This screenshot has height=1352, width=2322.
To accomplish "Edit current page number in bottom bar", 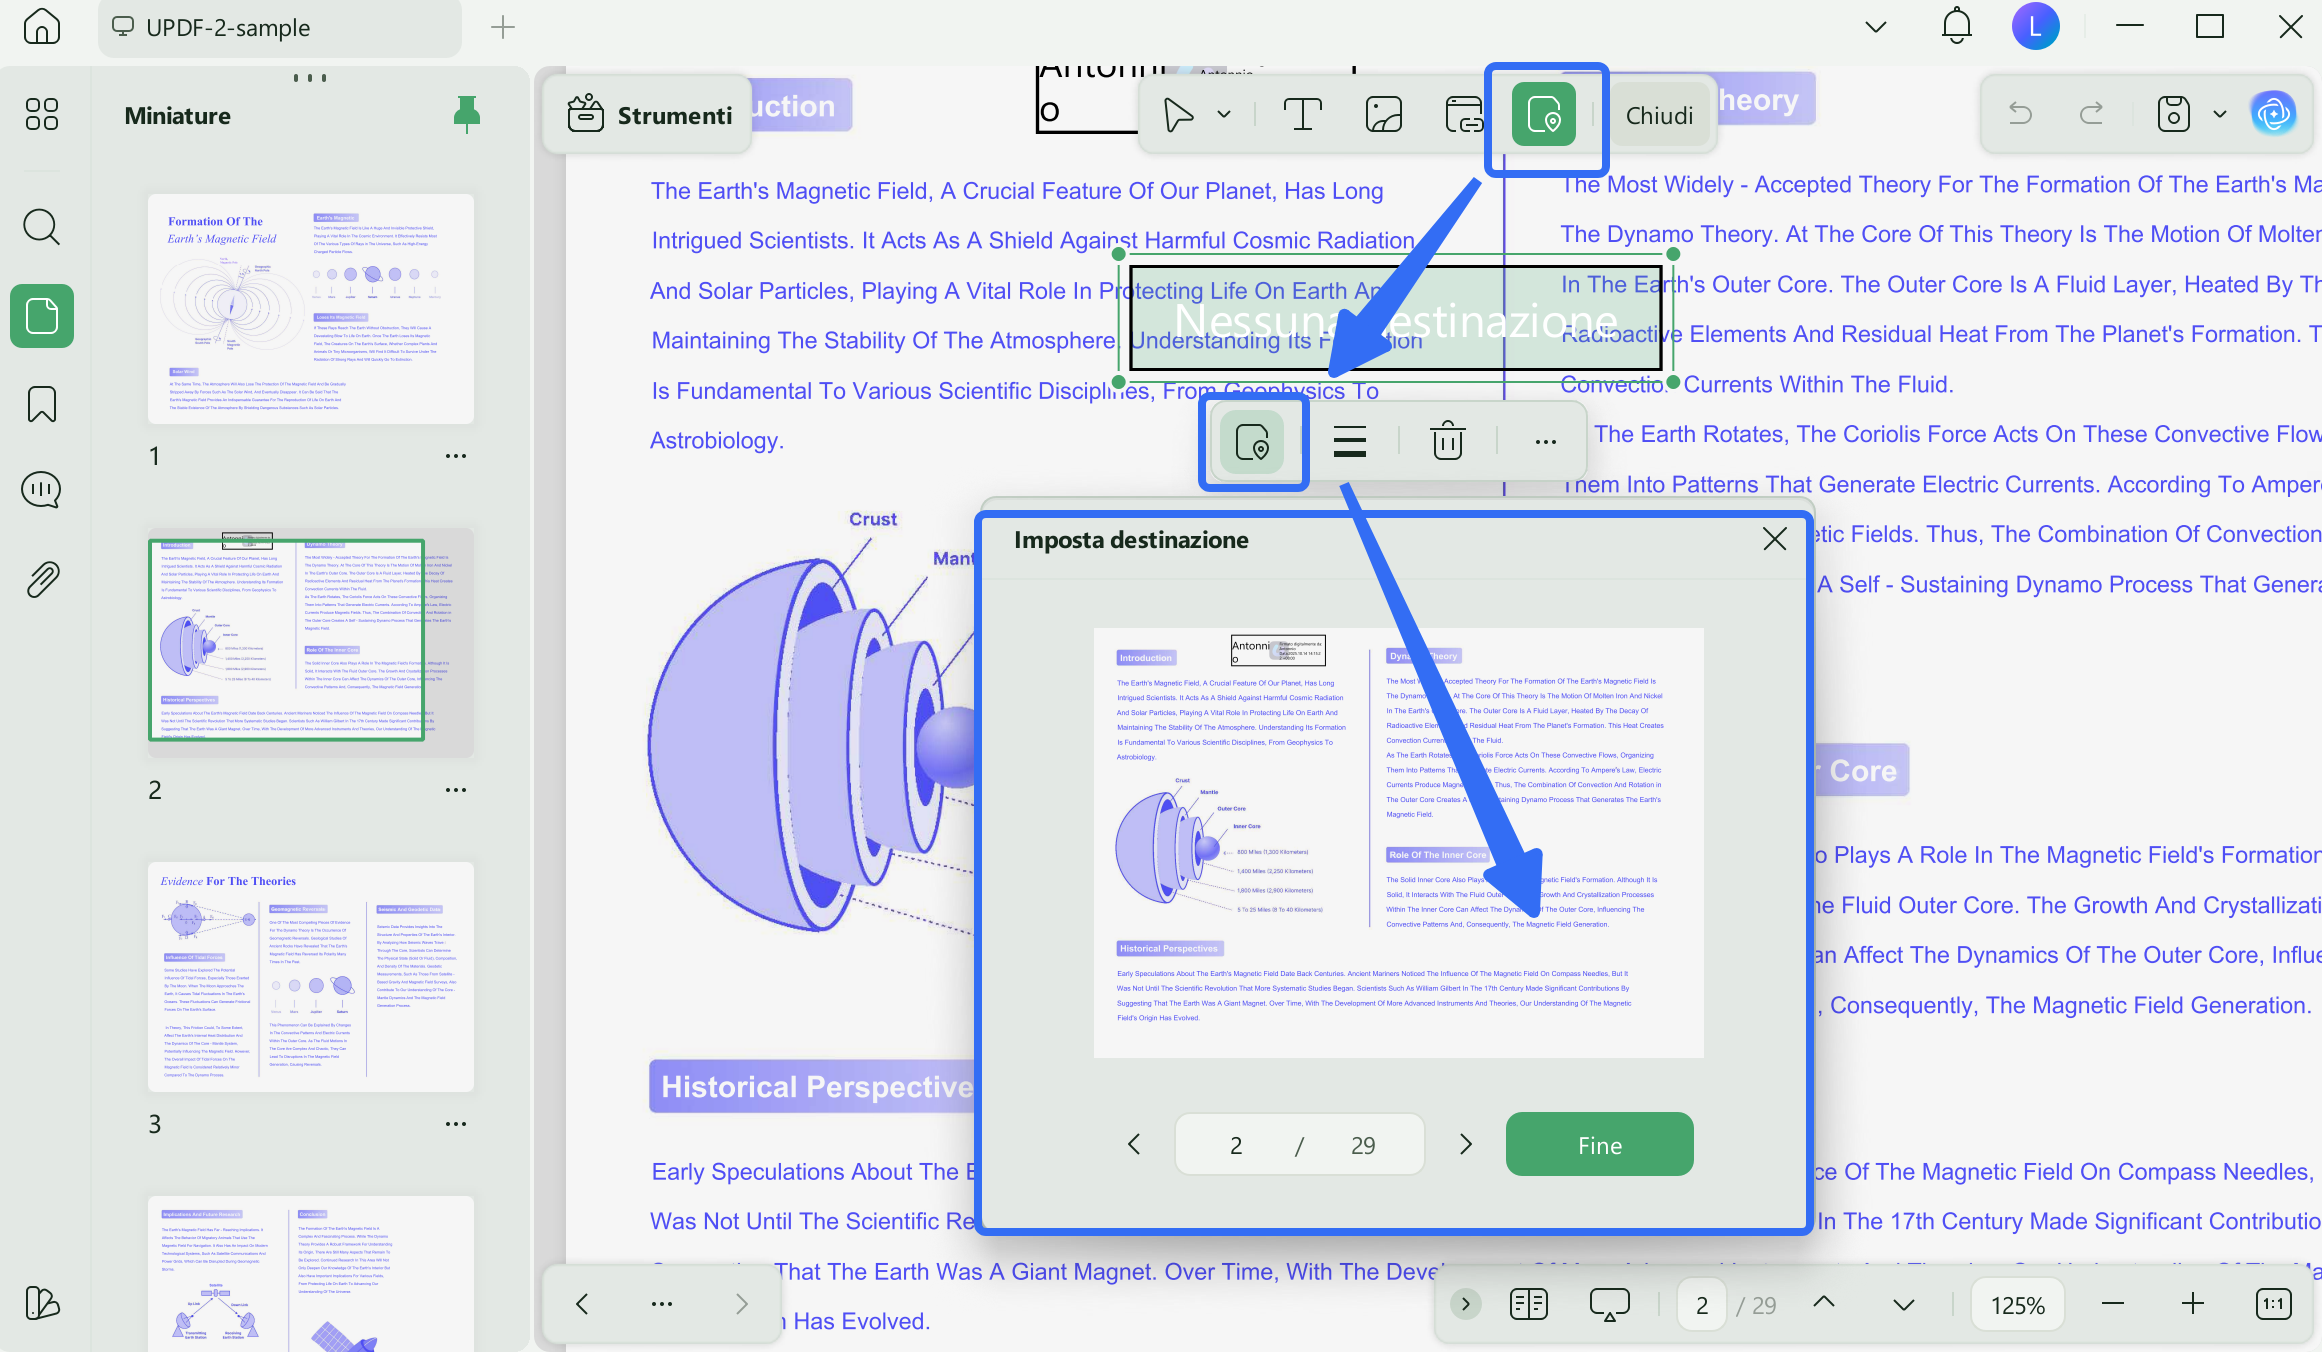I will (x=1702, y=1305).
